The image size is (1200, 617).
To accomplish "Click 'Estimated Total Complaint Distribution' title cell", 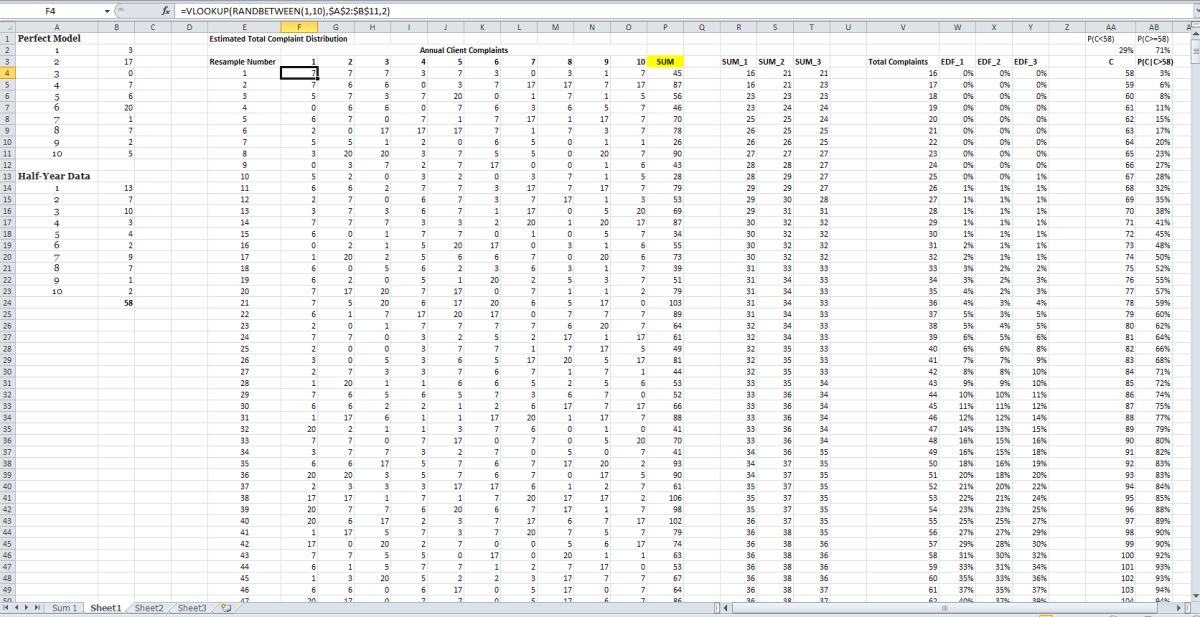I will [x=278, y=38].
